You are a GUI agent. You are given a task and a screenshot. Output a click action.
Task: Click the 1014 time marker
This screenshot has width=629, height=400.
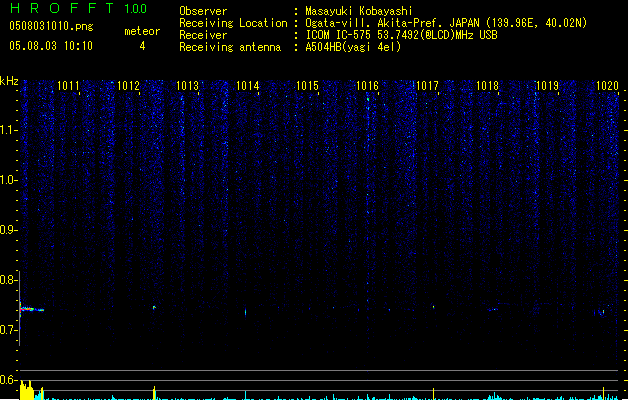(x=248, y=86)
